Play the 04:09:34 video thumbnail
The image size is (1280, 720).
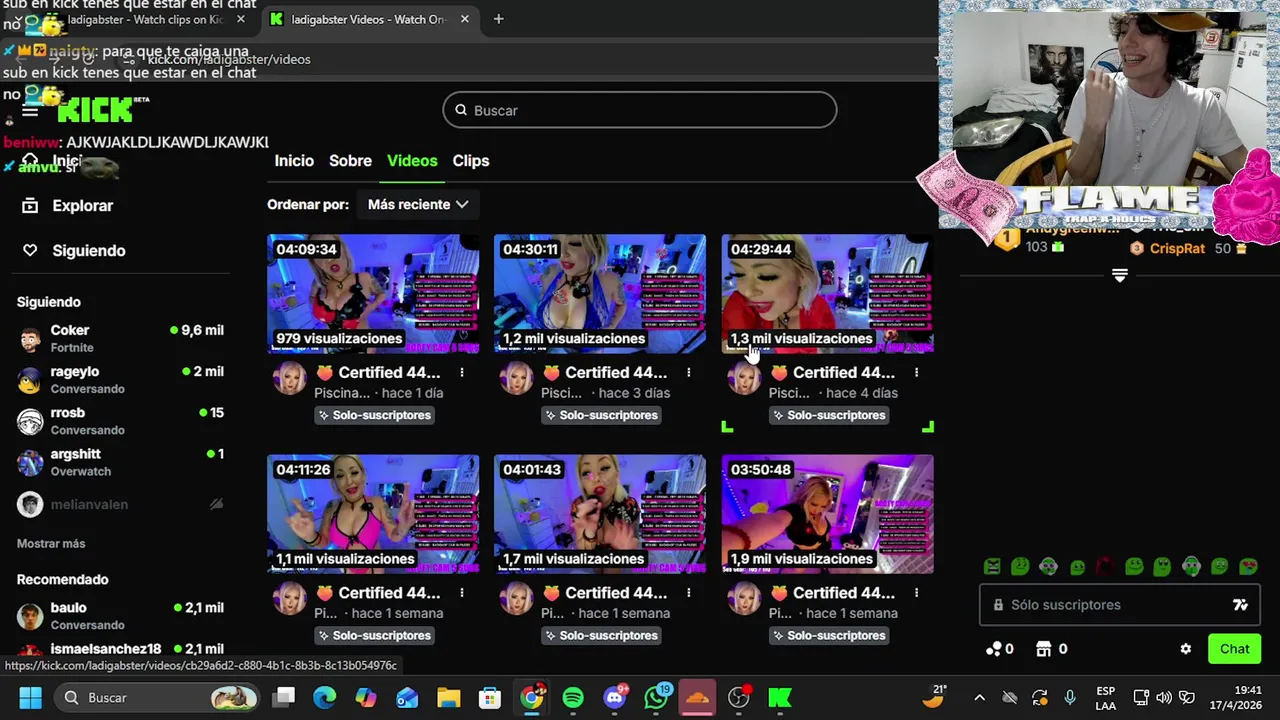pyautogui.click(x=373, y=294)
